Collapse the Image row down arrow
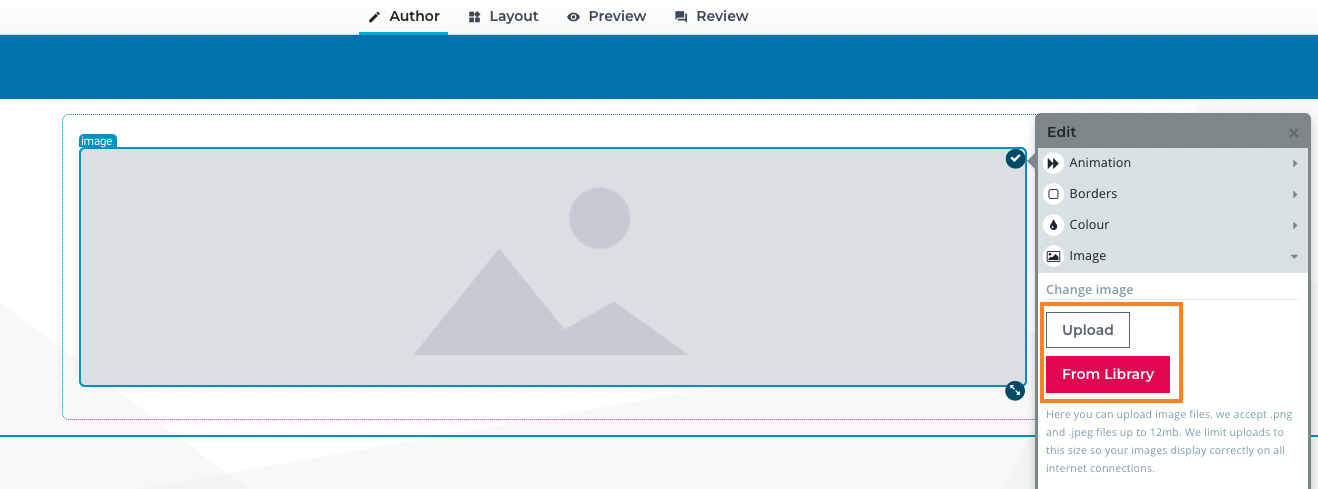This screenshot has height=489, width=1318. (1295, 256)
